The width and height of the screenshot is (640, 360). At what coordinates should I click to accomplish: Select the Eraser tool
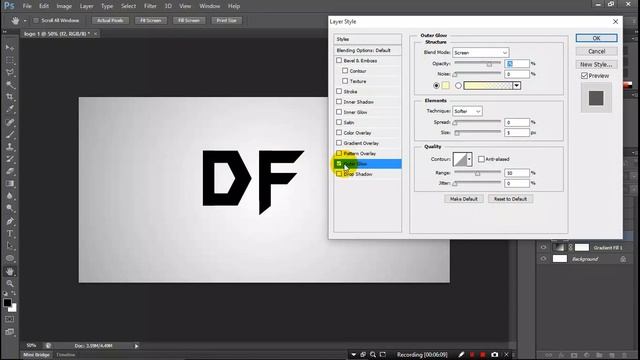click(10, 171)
